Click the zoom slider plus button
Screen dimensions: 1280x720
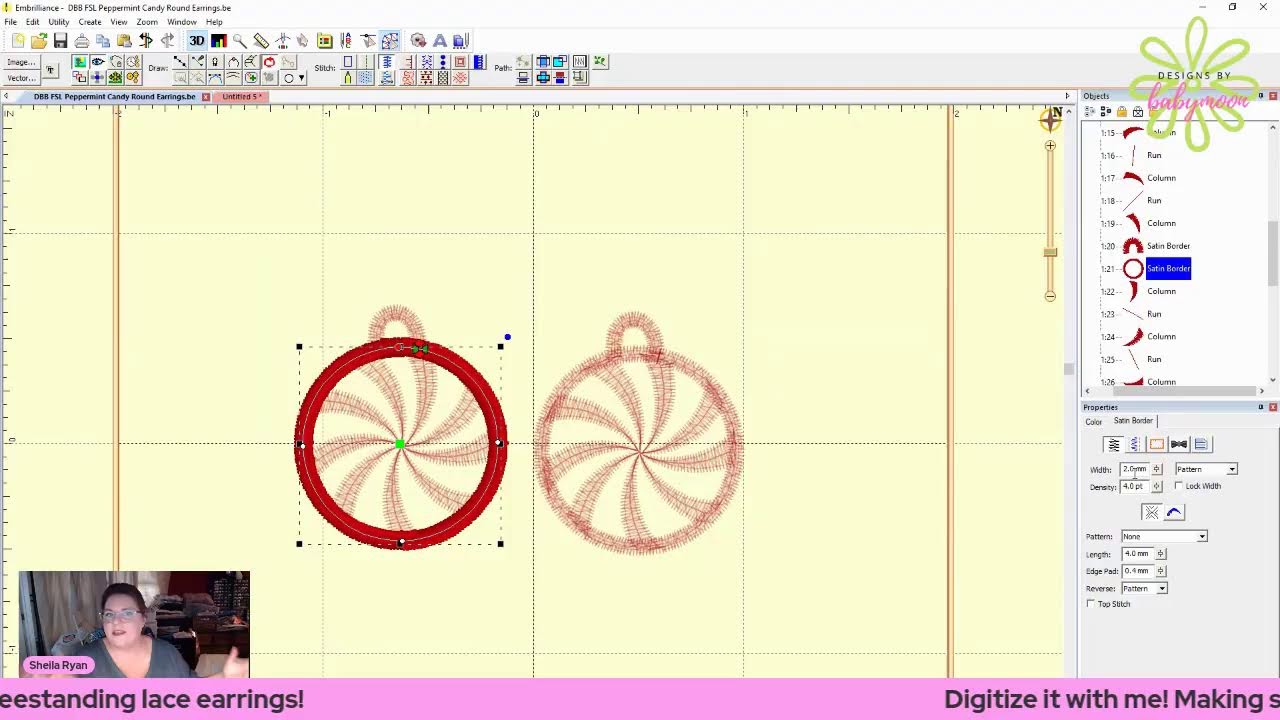[1050, 146]
